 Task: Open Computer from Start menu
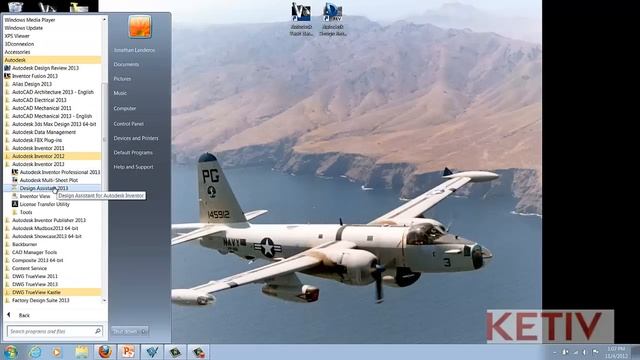click(x=124, y=109)
